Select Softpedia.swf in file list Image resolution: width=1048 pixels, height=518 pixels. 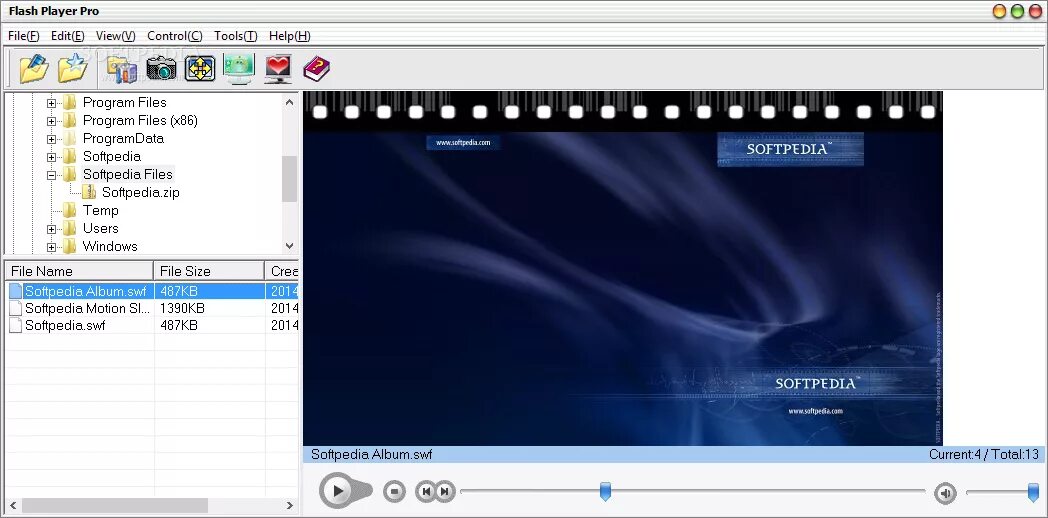[65, 326]
